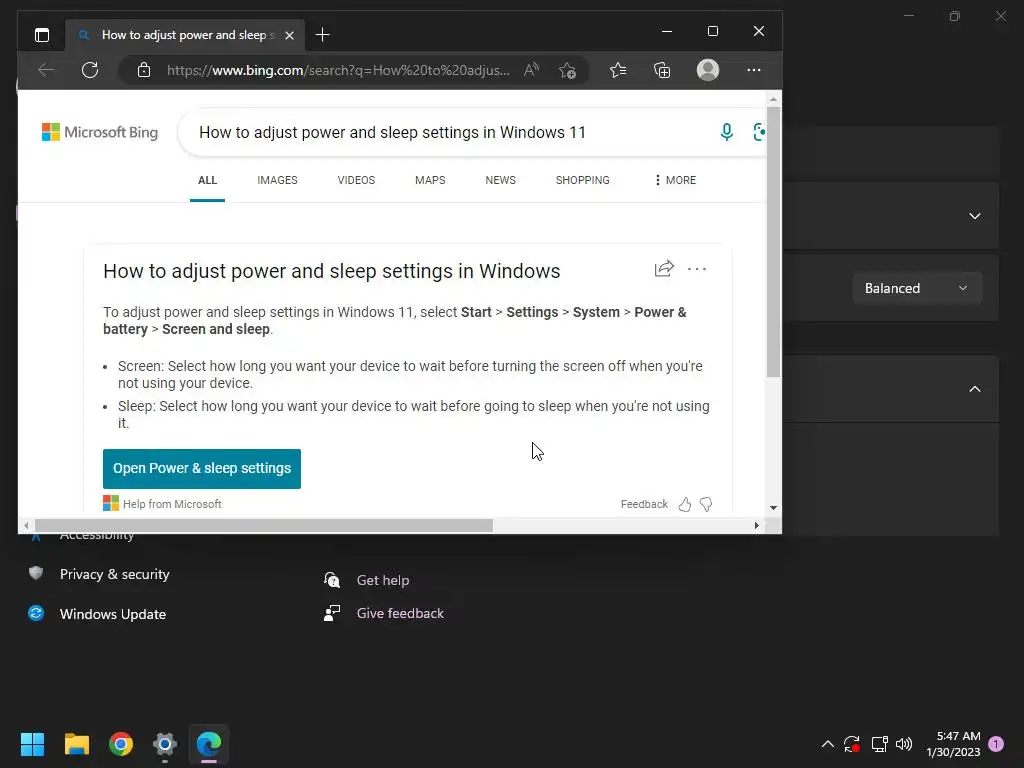Viewport: 1024px width, 768px height.
Task: Open Collections in Edge toolbar
Action: point(662,70)
